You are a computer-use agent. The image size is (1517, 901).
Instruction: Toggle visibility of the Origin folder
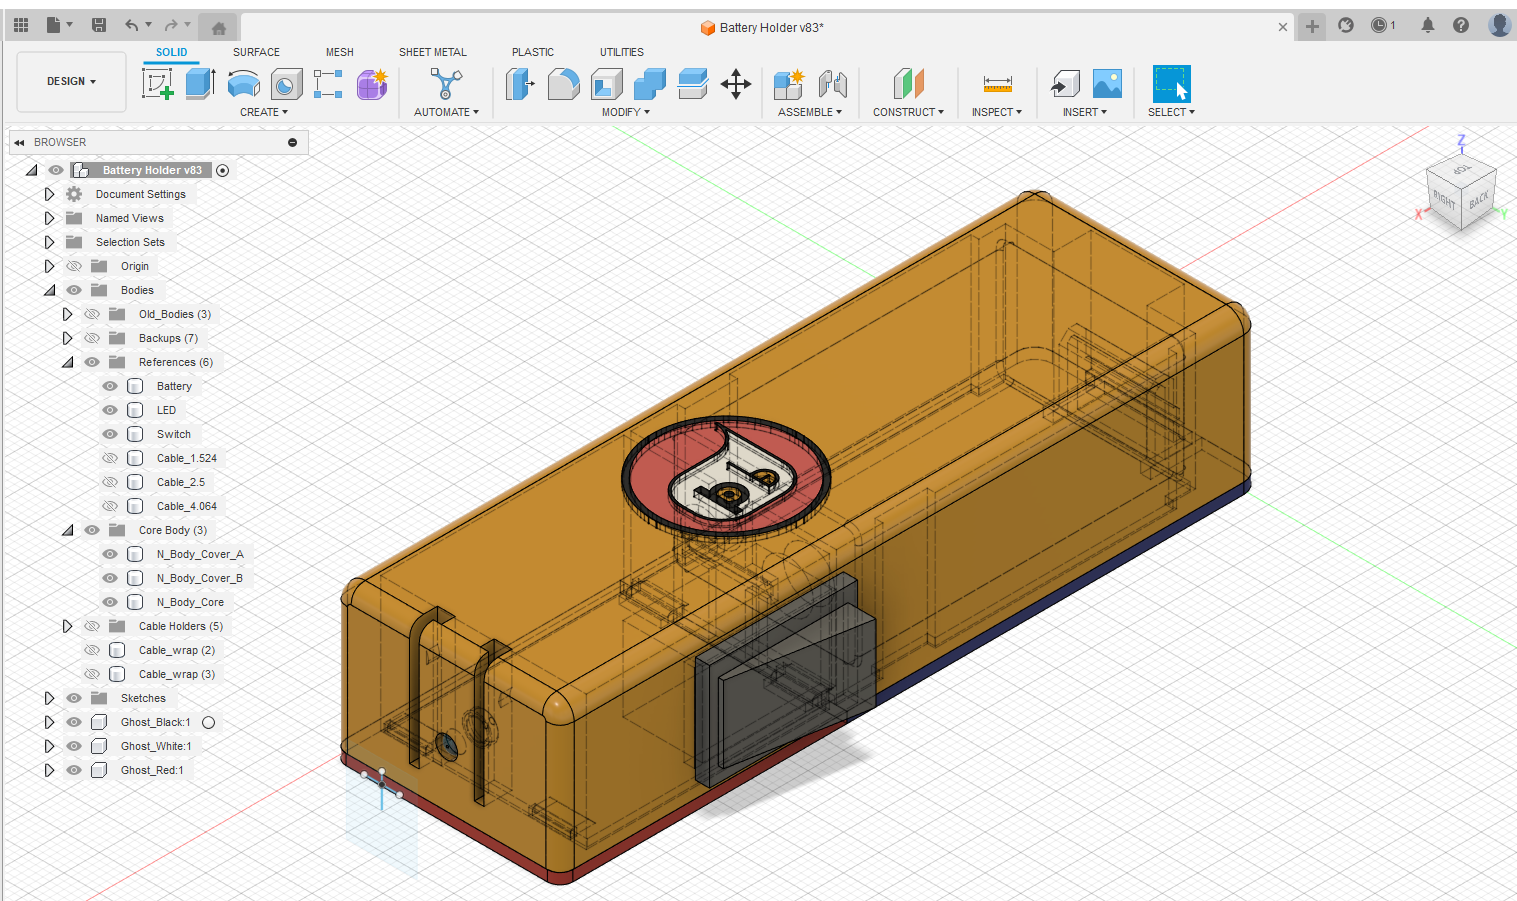[x=74, y=266]
